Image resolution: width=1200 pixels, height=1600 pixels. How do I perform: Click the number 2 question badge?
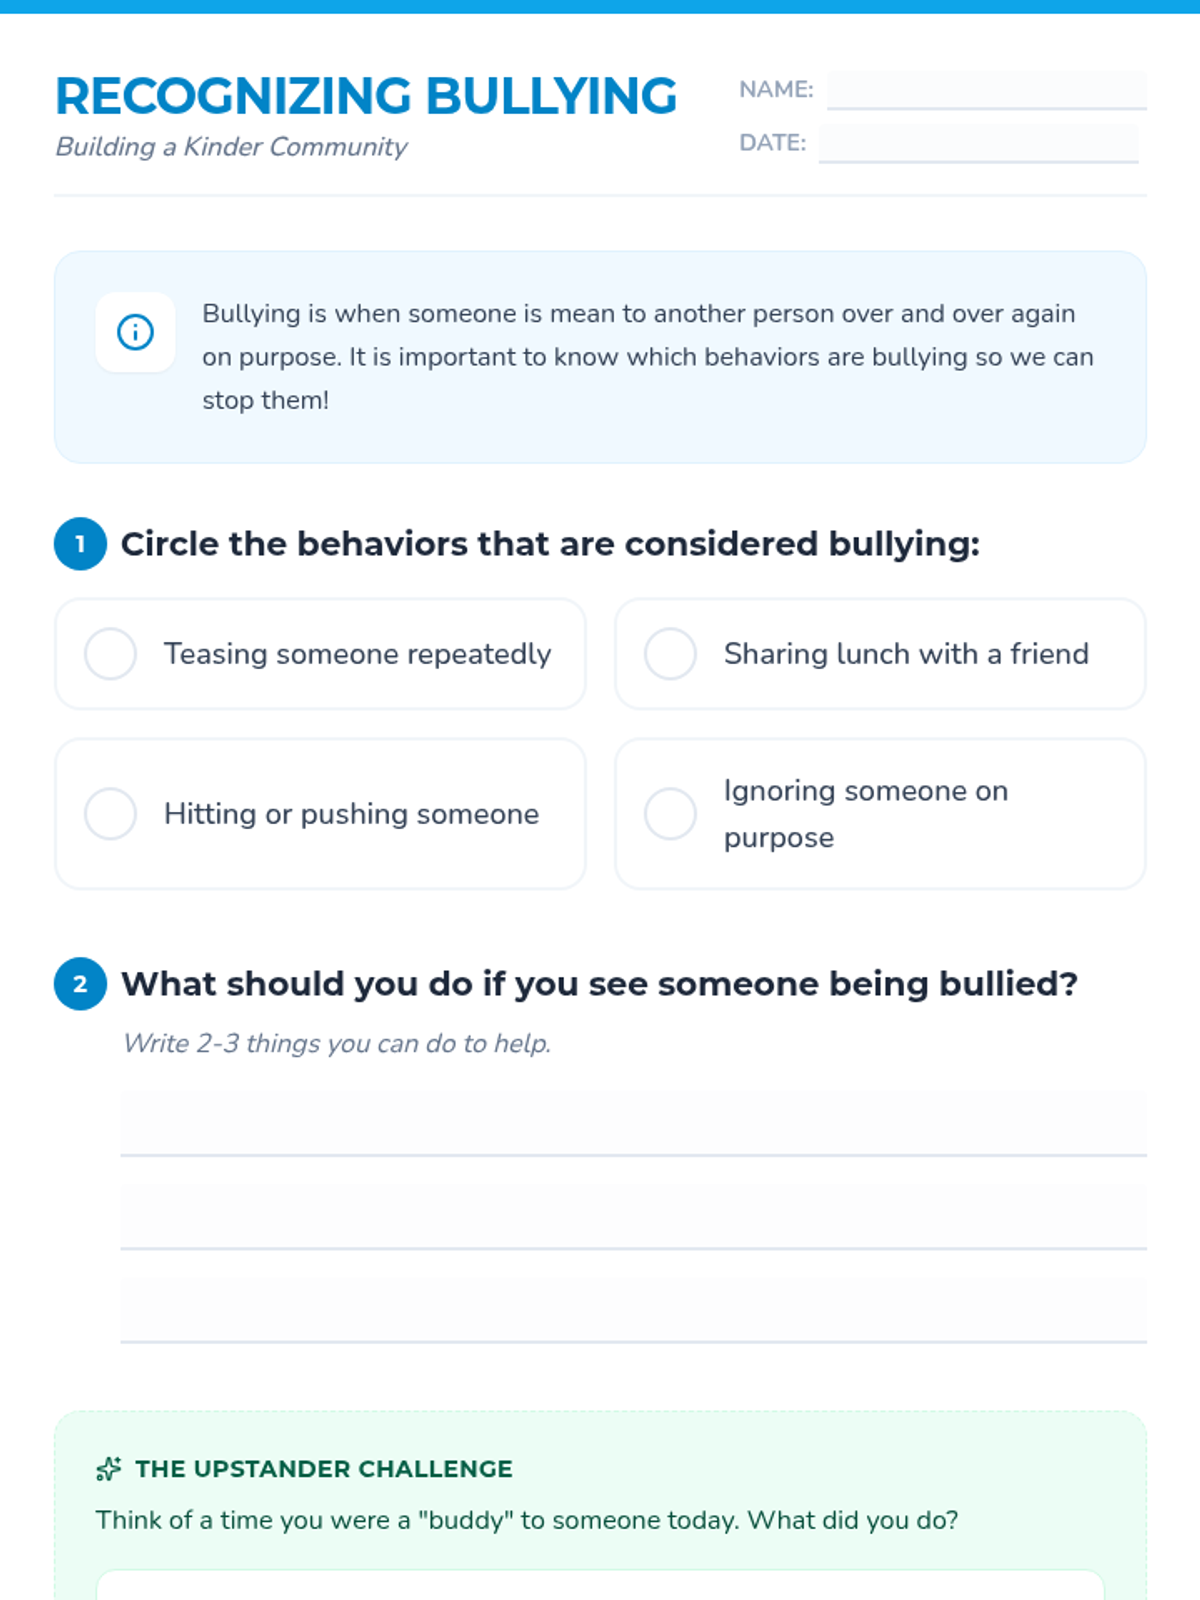point(80,984)
